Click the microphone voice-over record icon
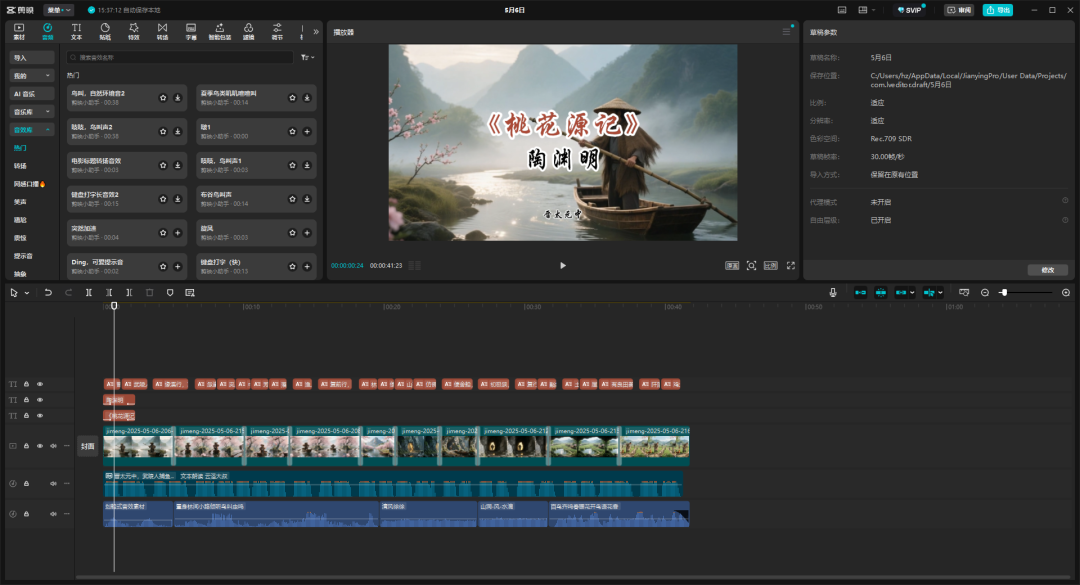Viewport: 1080px width, 585px height. point(832,292)
